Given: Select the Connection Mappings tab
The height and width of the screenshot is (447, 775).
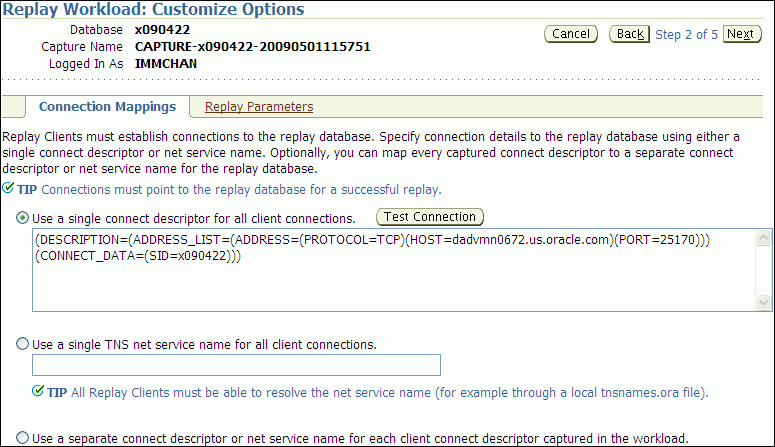Looking at the screenshot, I should [107, 107].
